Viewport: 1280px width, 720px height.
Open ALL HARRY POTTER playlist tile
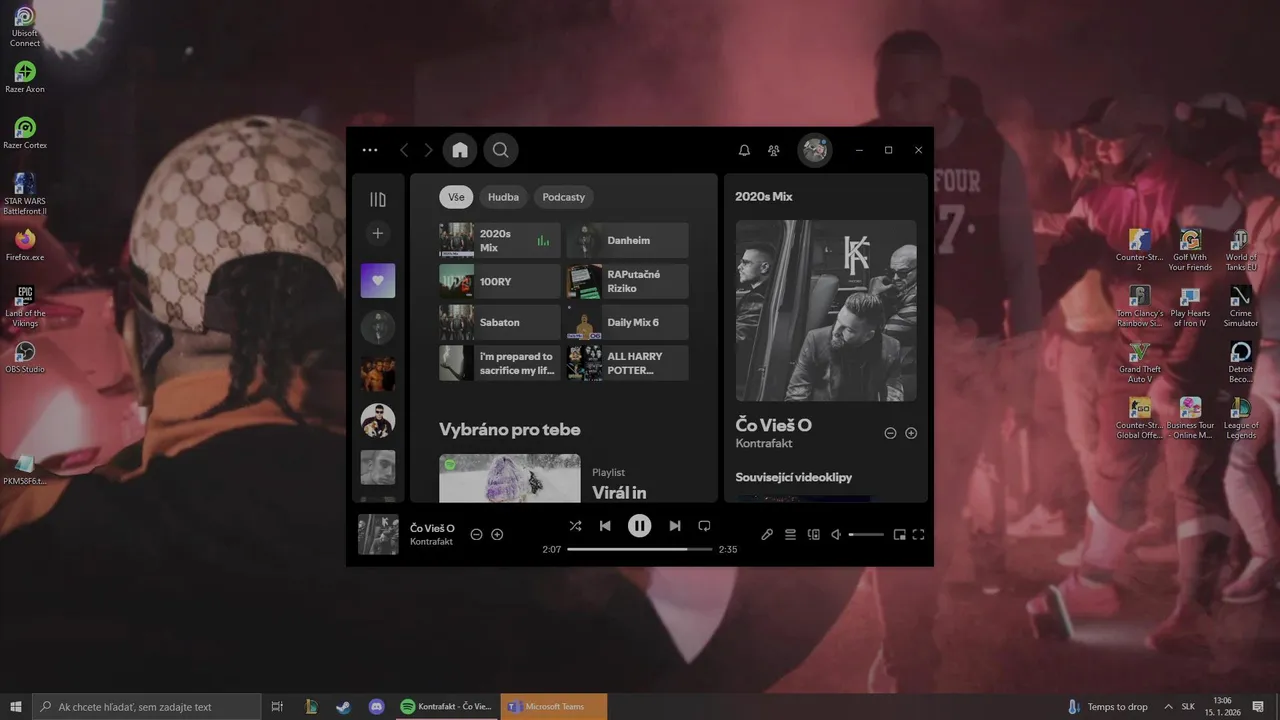[x=628, y=363]
